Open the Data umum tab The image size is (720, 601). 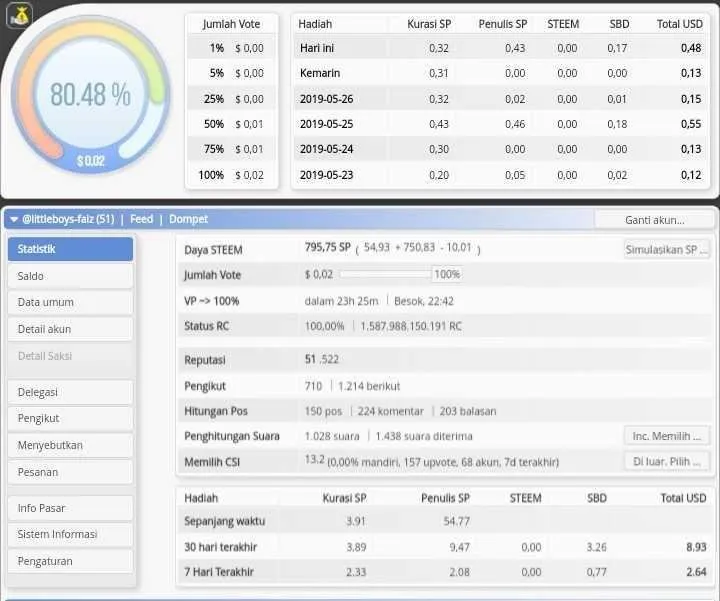pos(70,302)
